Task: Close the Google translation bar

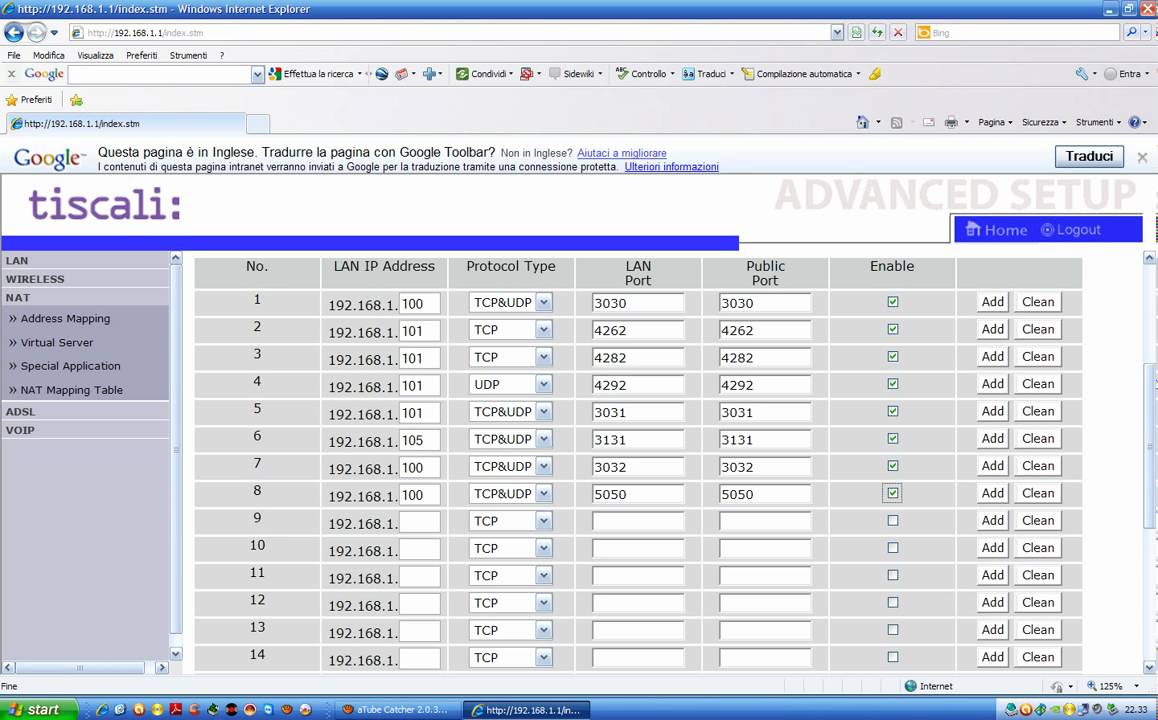Action: point(1142,157)
